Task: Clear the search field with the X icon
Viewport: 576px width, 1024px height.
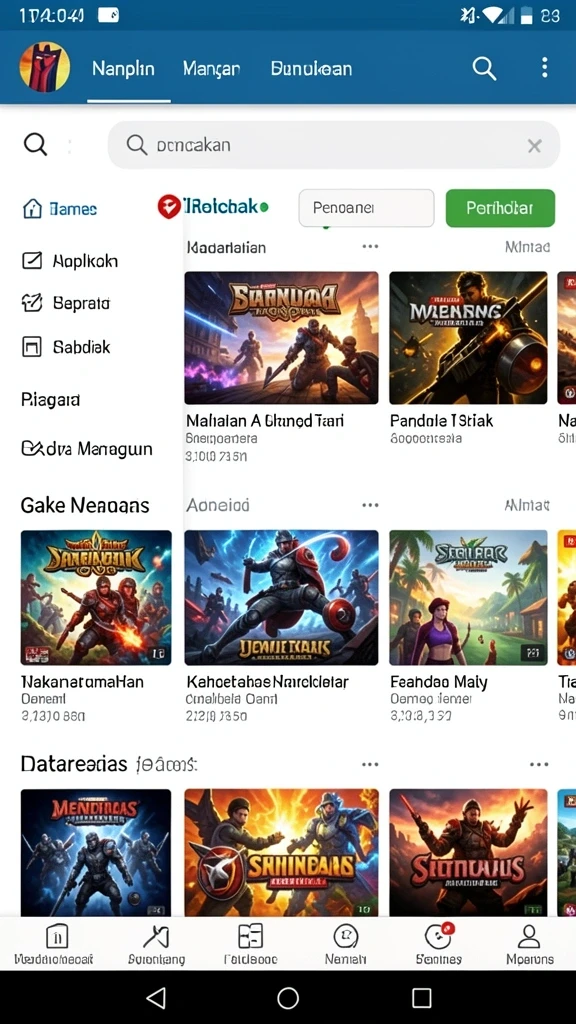Action: (x=534, y=146)
